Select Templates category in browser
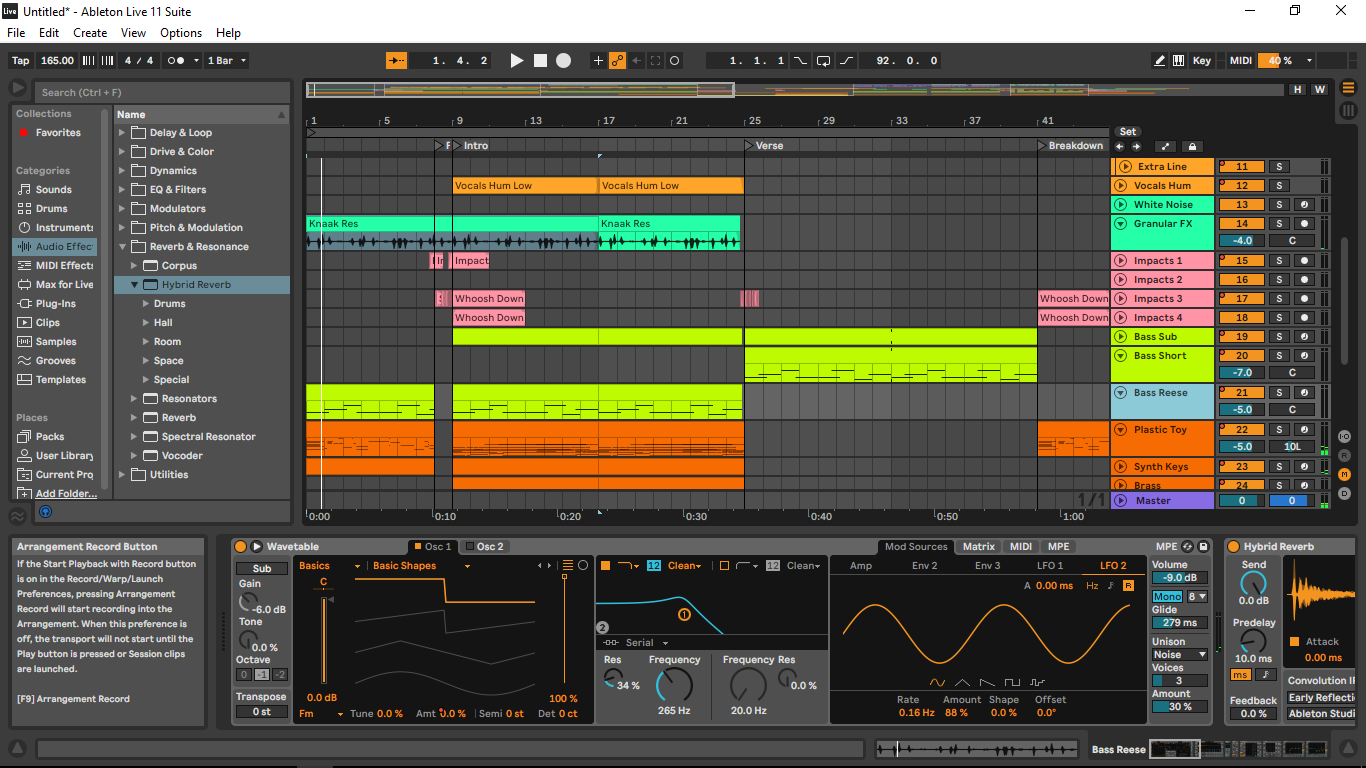Screen dimensions: 1366x768 (x=61, y=380)
